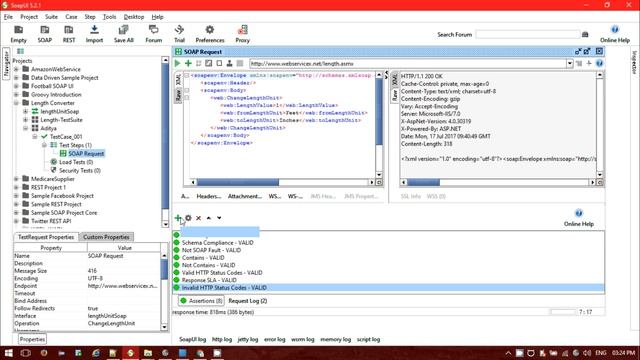Switch to Request Log tab

(247, 301)
